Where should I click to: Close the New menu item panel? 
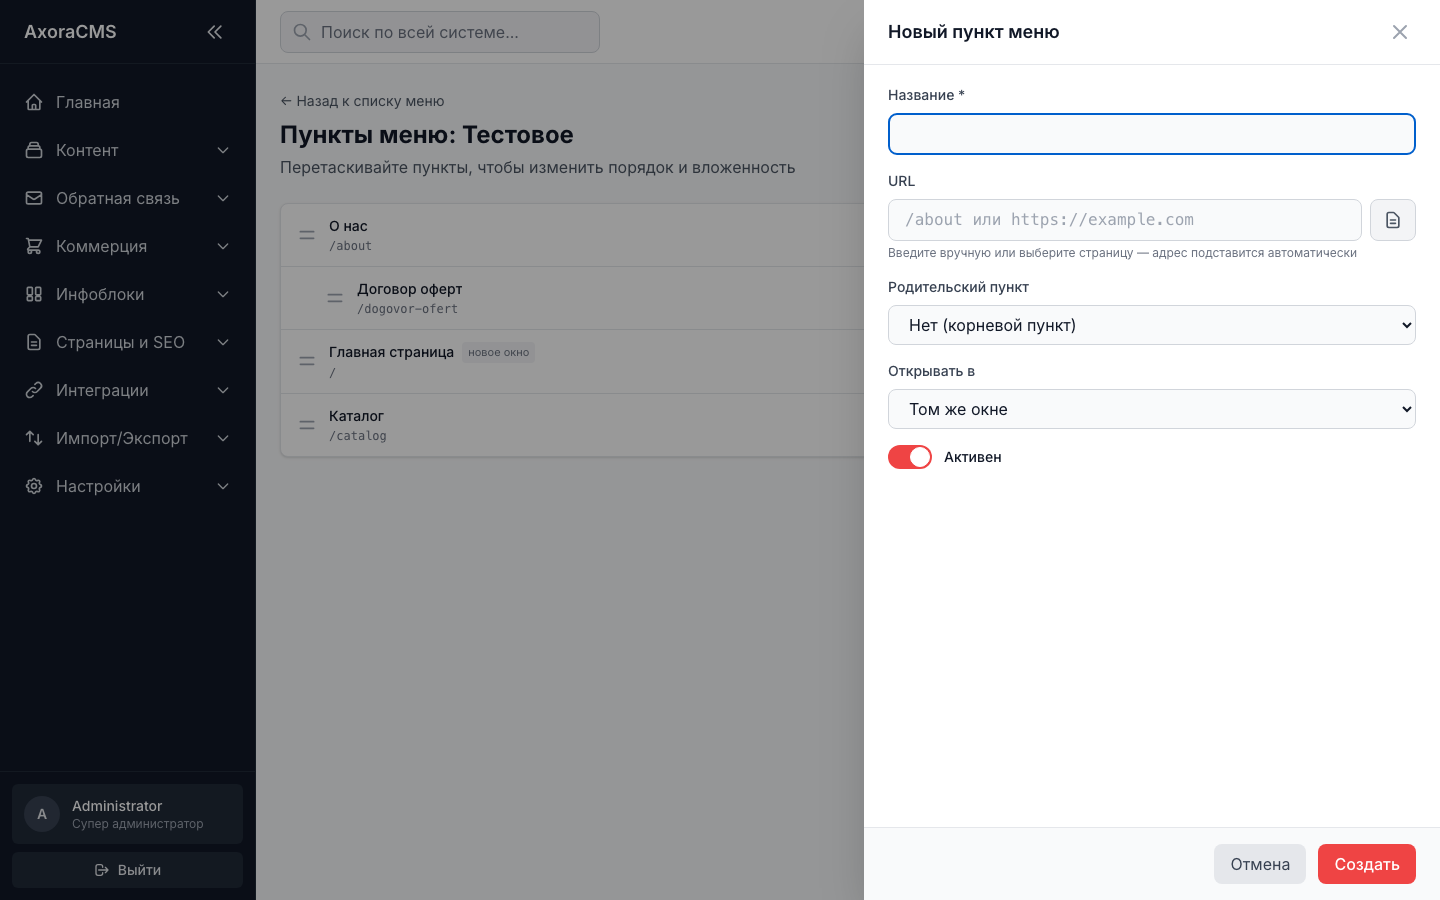(x=1399, y=32)
